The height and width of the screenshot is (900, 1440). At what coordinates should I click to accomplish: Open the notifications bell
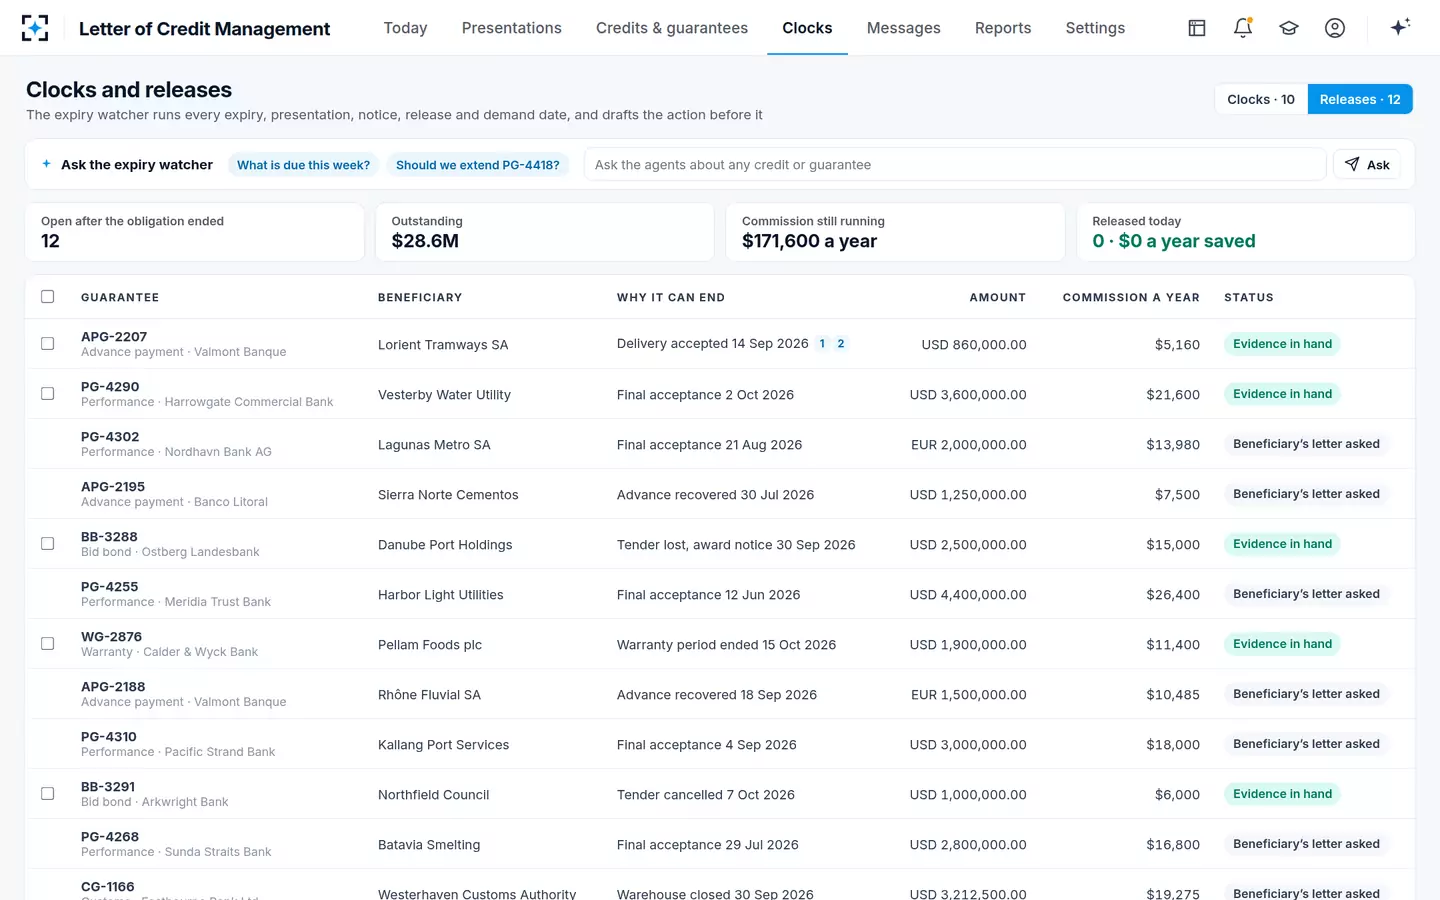coord(1243,28)
